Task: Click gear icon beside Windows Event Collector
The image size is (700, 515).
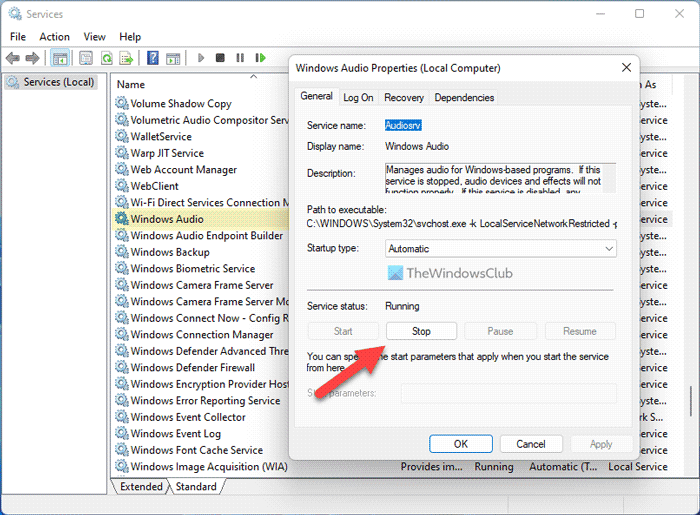Action: tap(122, 417)
